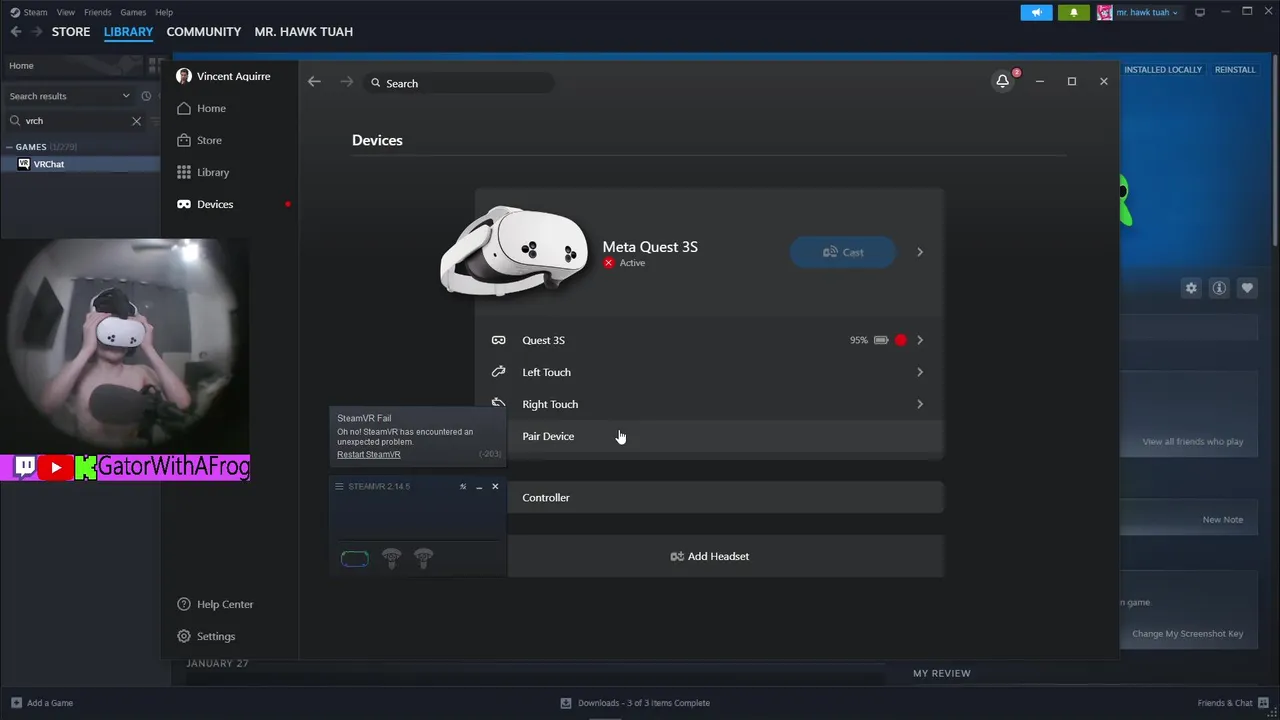Image resolution: width=1280 pixels, height=720 pixels.
Task: Open VRChat game settings gear
Action: pyautogui.click(x=1191, y=288)
